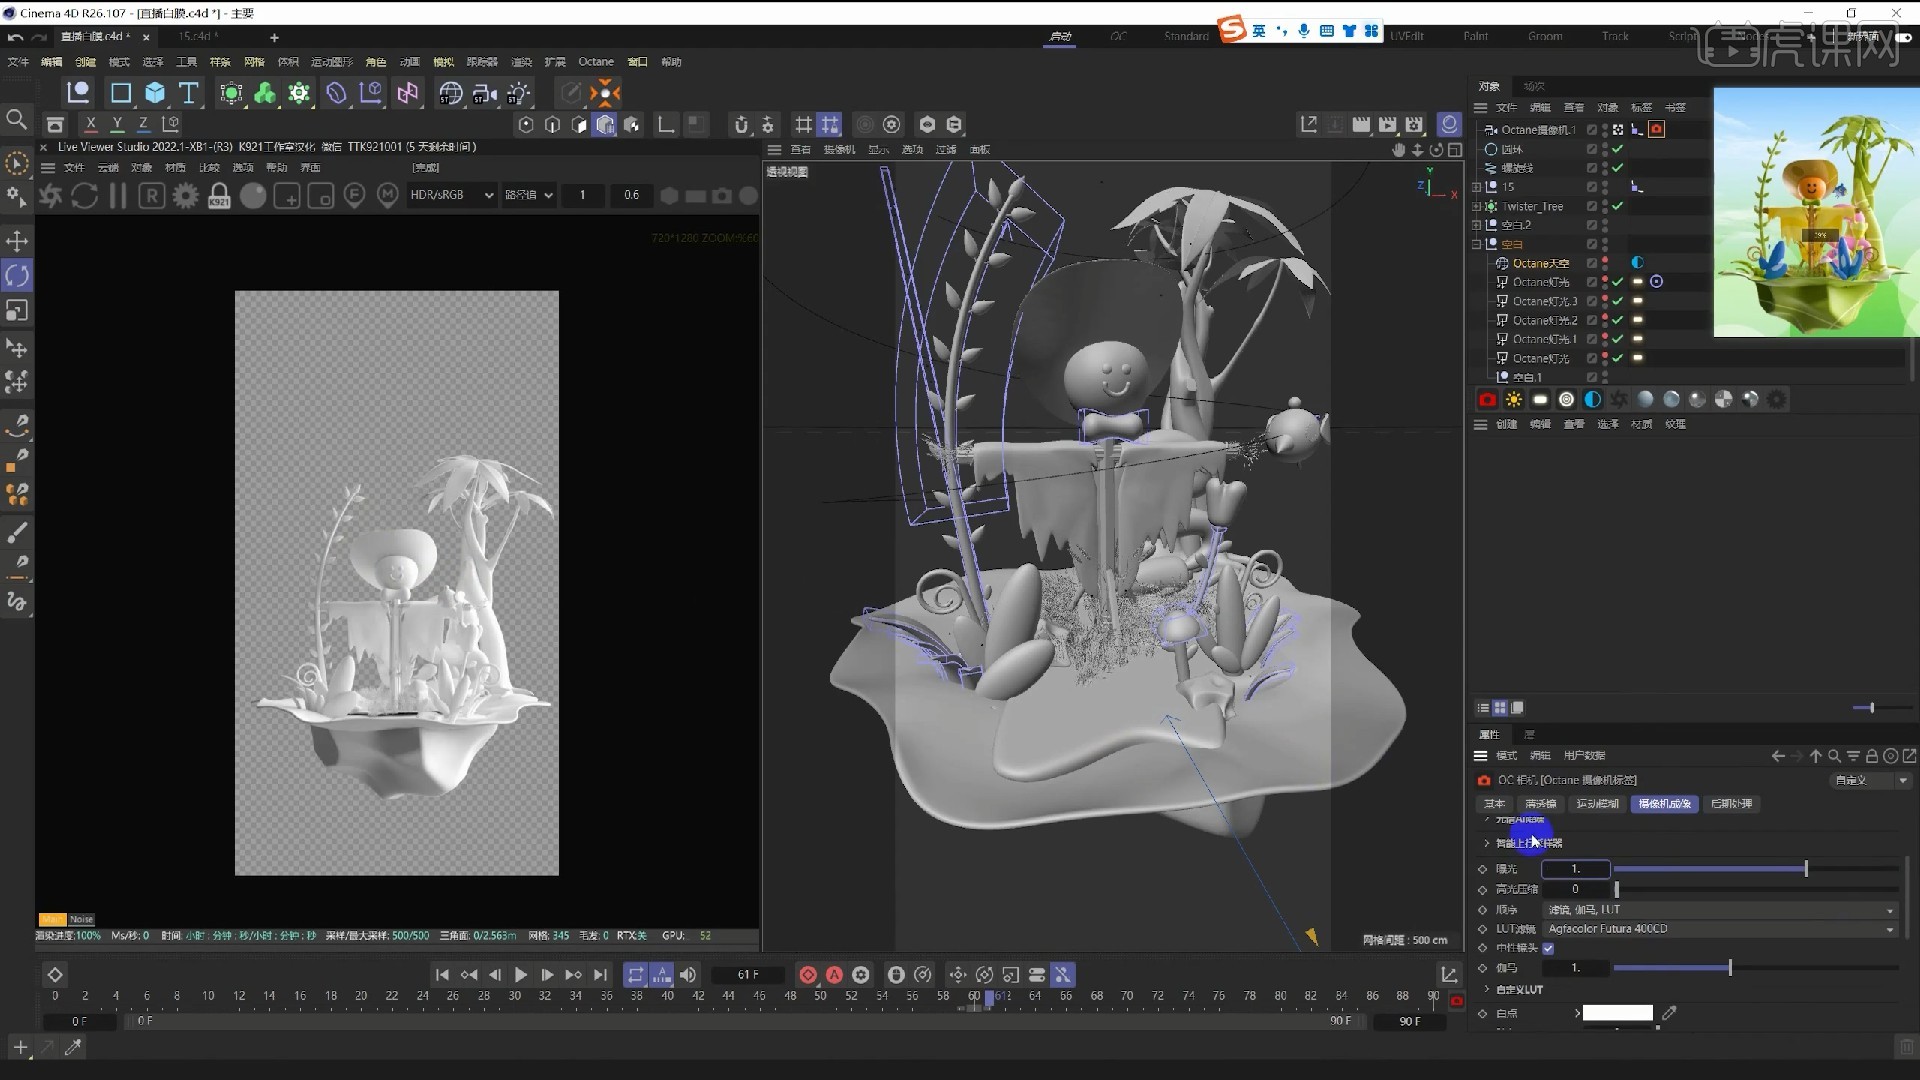
Task: Click the pause icon in Live Viewer toolbar
Action: [117, 195]
